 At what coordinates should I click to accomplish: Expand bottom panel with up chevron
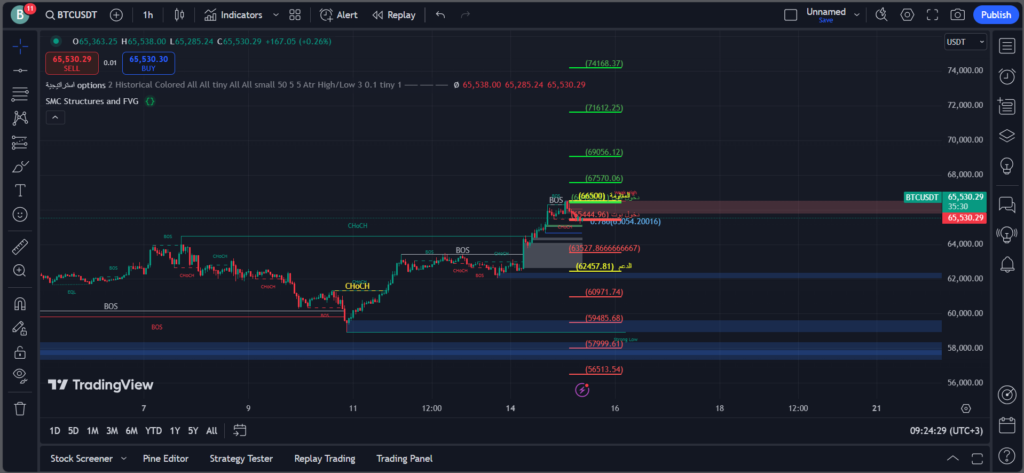pyautogui.click(x=953, y=458)
